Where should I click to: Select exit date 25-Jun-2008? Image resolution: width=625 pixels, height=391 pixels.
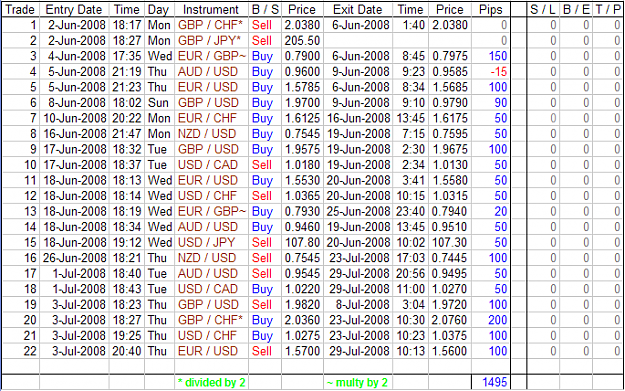[x=358, y=212]
